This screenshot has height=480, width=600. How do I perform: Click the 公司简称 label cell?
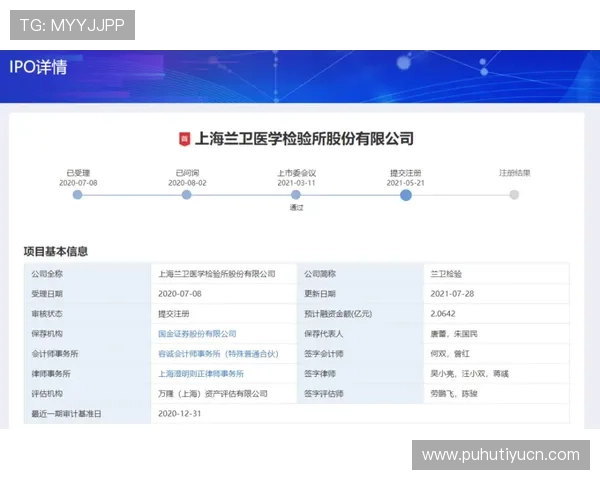tap(360, 274)
